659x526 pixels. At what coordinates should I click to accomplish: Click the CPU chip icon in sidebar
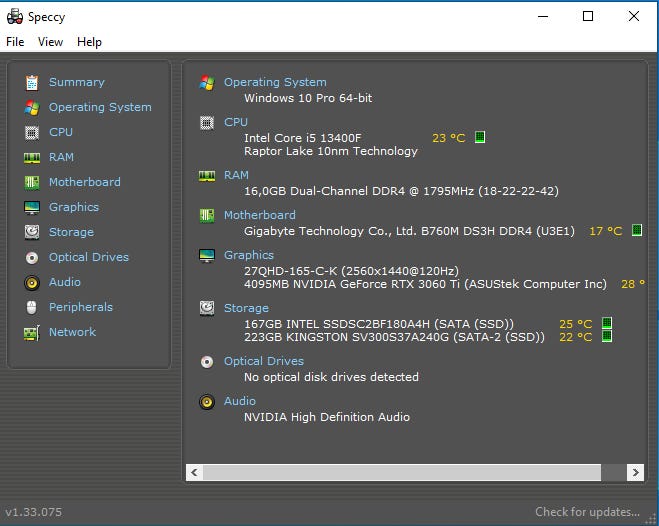coord(32,133)
